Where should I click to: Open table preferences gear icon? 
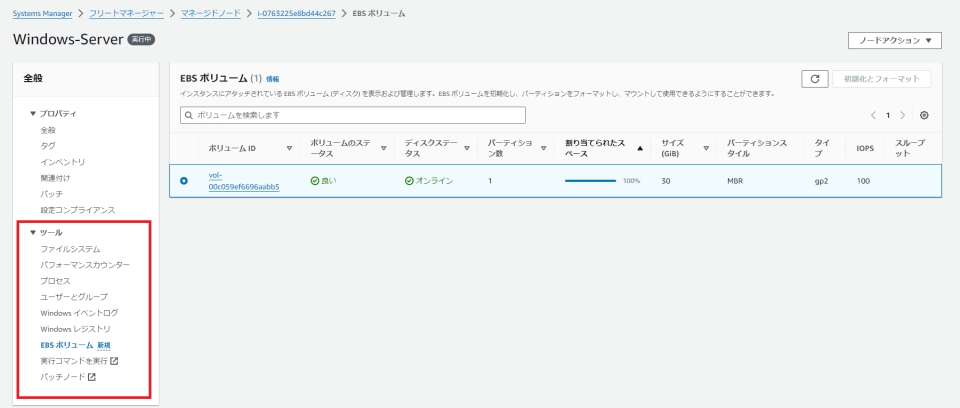(x=924, y=115)
